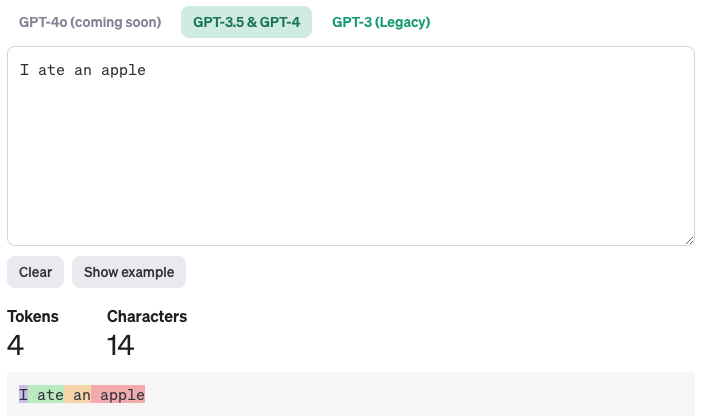704x416 pixels.
Task: Select the GPT-3.5 & GPT-4 tab
Action: pos(246,22)
